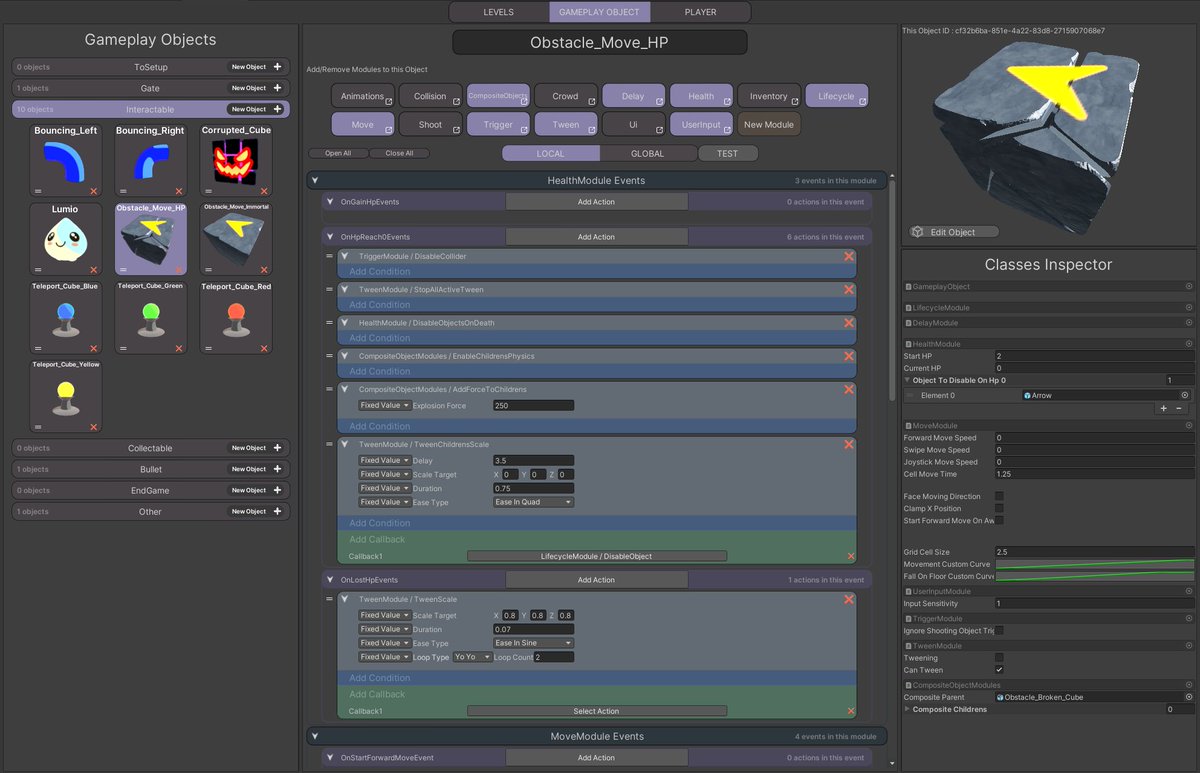1200x773 pixels.
Task: Open external link icon on Delay module
Action: pyautogui.click(x=660, y=102)
